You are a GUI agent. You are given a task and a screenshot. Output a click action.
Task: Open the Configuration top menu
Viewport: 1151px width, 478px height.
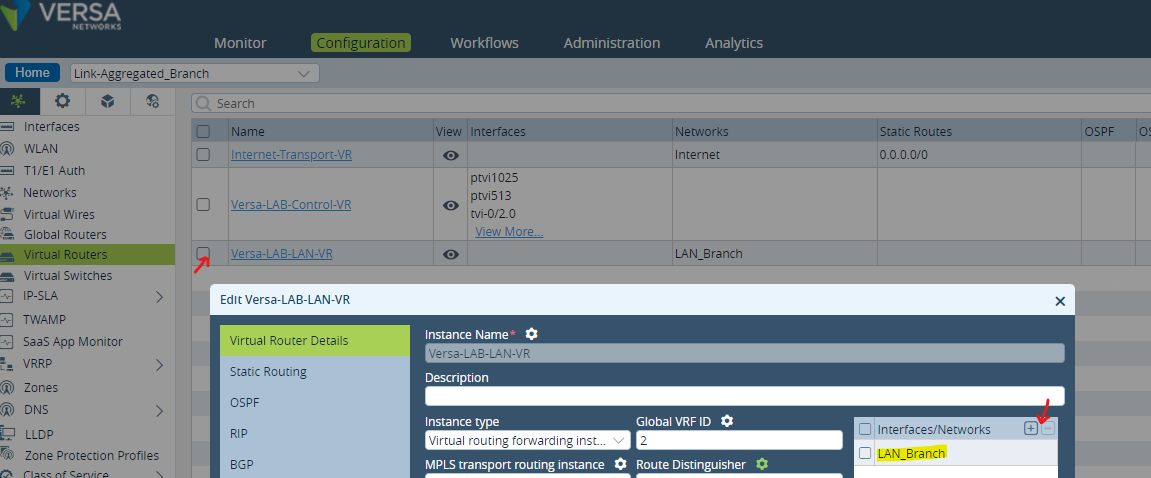click(360, 43)
